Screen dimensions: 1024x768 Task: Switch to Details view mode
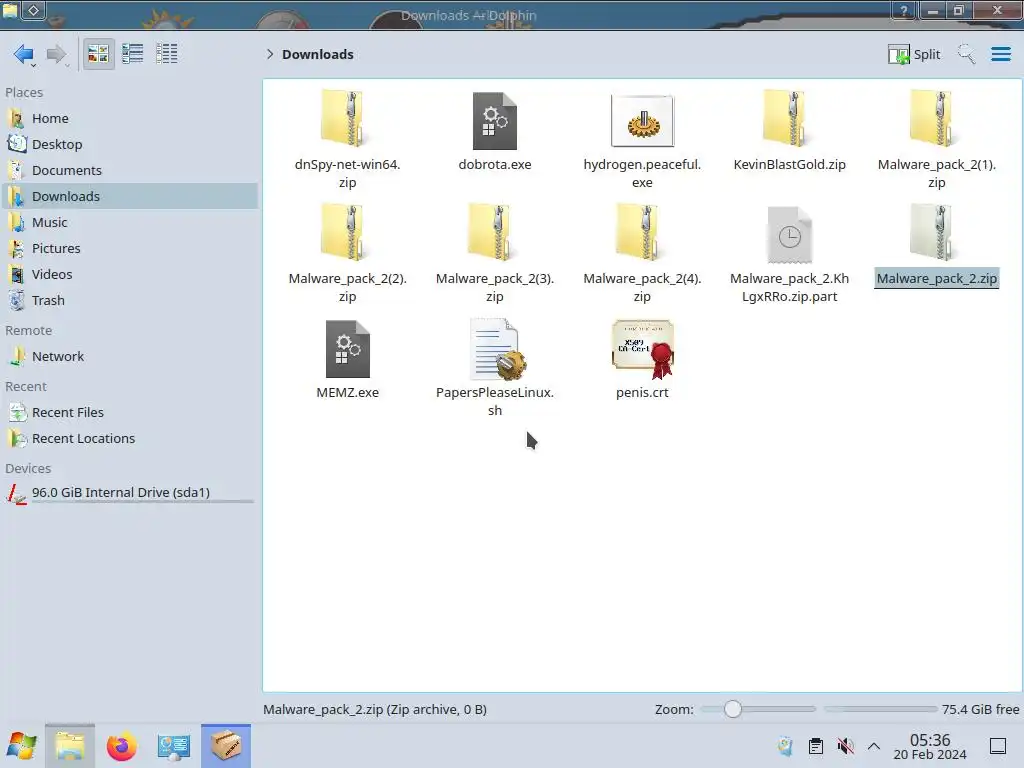pos(167,54)
